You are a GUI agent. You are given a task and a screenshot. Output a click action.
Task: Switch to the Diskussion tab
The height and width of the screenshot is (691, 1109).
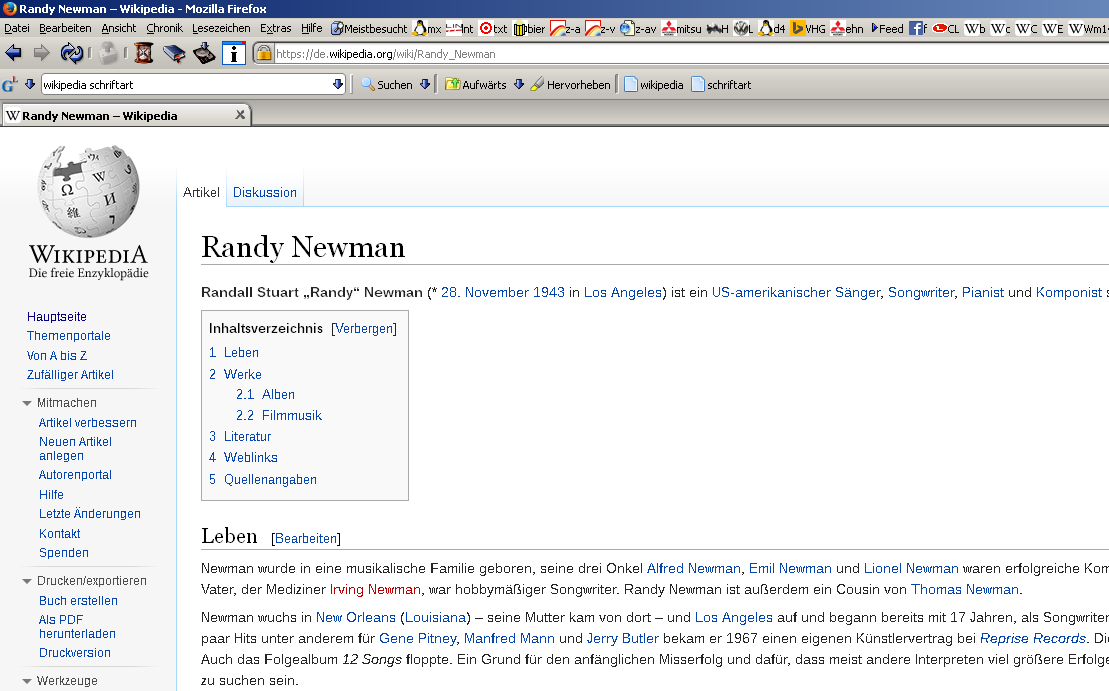[x=265, y=192]
